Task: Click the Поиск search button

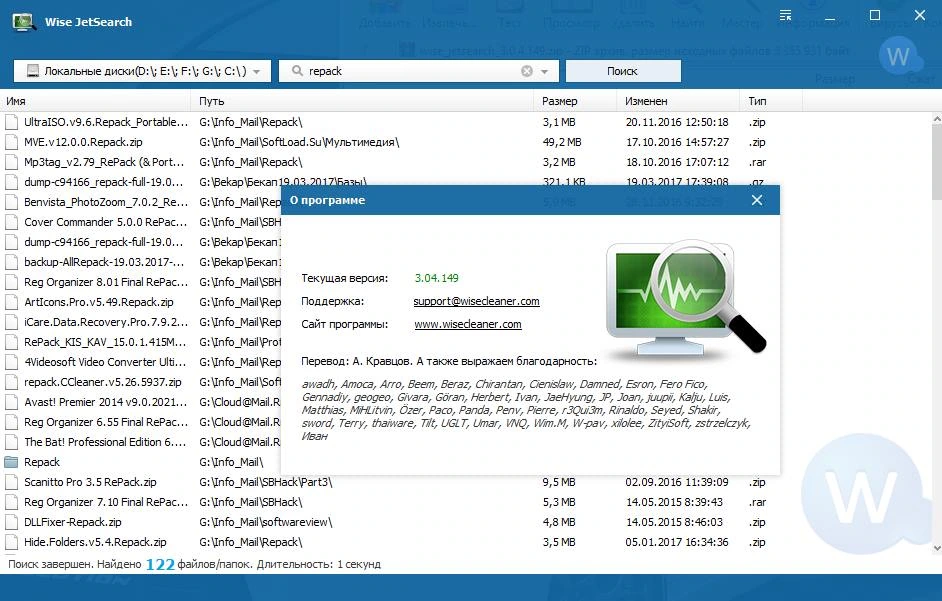Action: pos(623,71)
